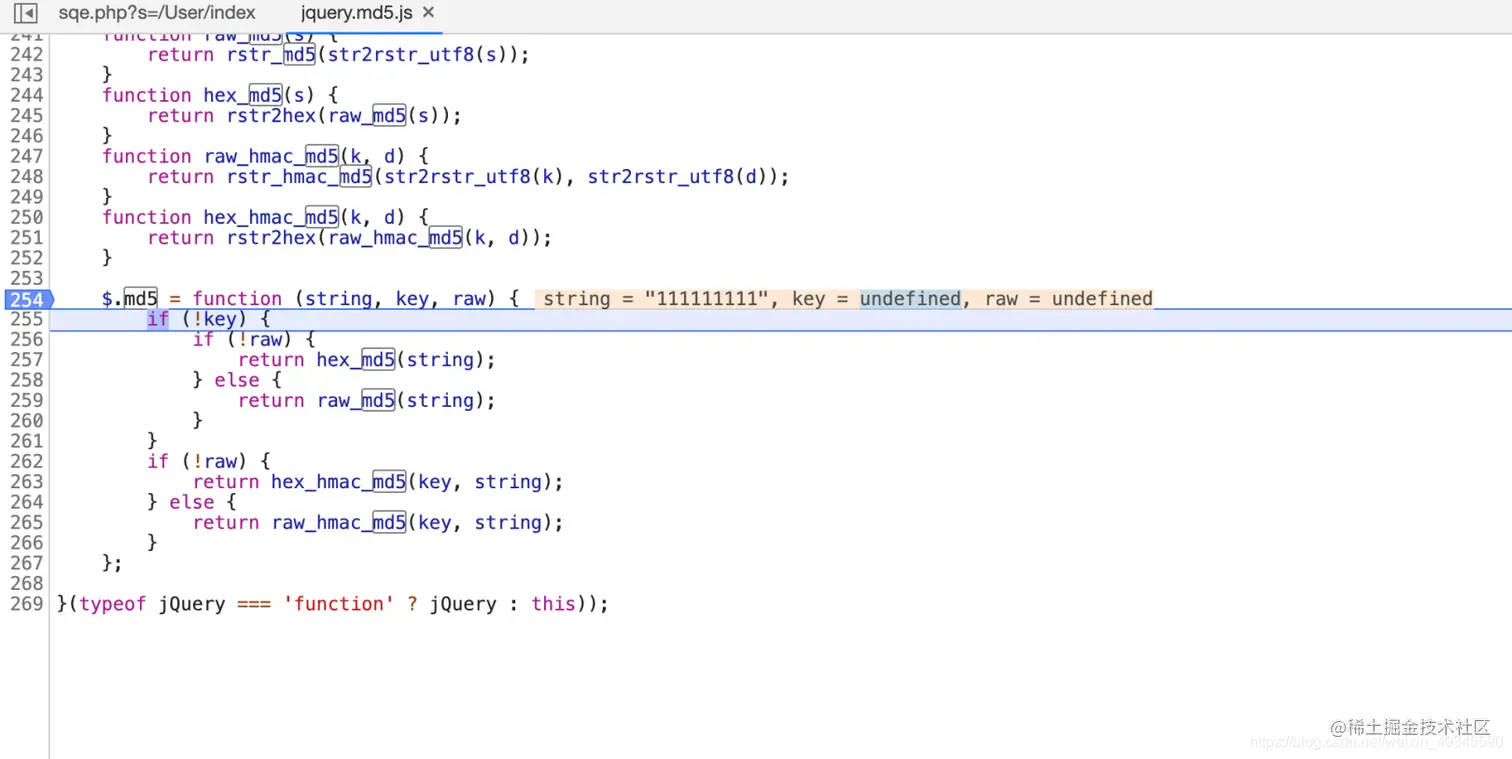1512x759 pixels.
Task: Set breakpoint at line number 265
Action: [x=26, y=523]
